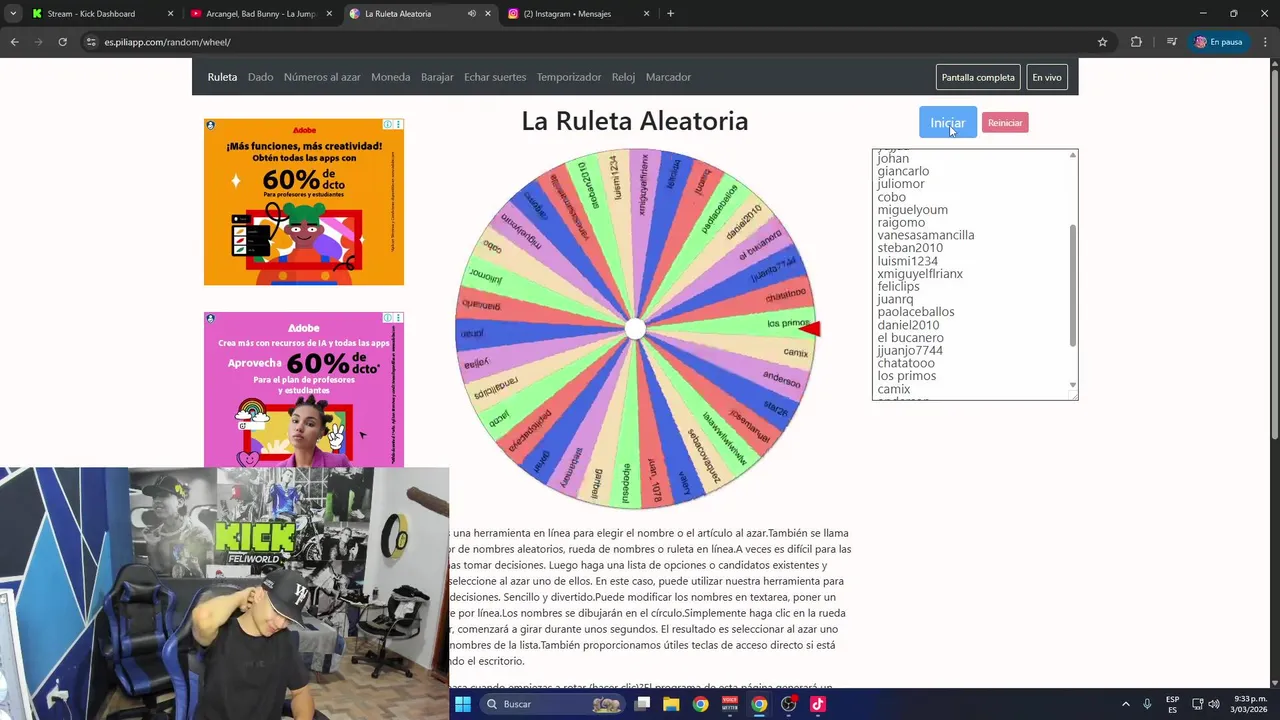Screen dimensions: 1280x720
Task: Select 'xmiguyelflrianx' in the names list
Action: 920,273
